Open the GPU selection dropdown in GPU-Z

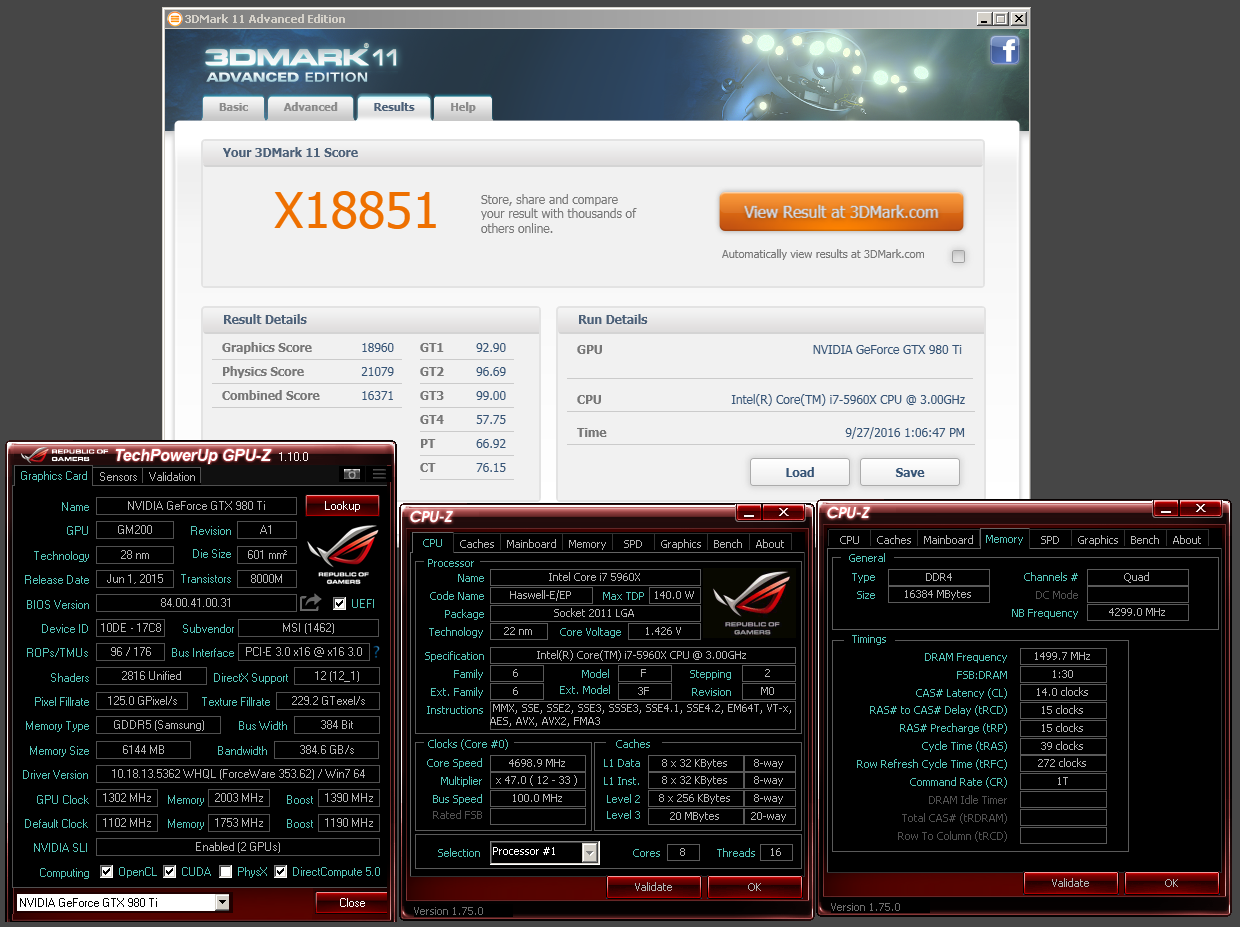click(222, 903)
